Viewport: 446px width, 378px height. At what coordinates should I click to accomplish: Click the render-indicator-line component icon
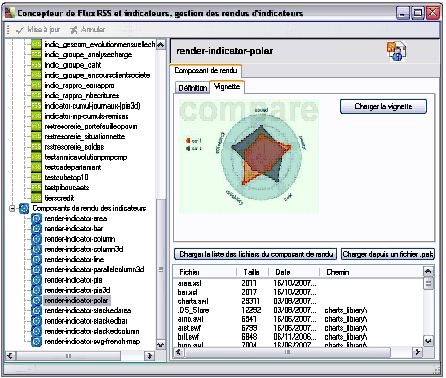click(36, 259)
